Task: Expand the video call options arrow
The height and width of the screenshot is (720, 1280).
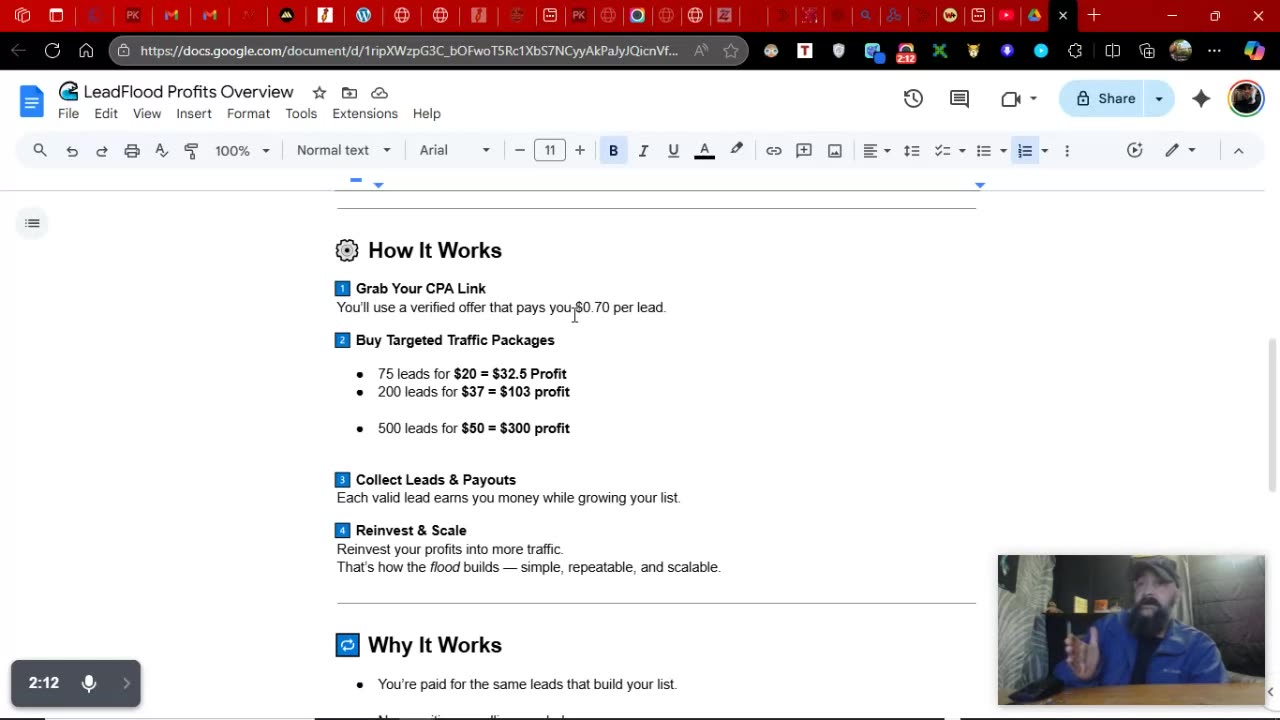Action: pos(1033,98)
